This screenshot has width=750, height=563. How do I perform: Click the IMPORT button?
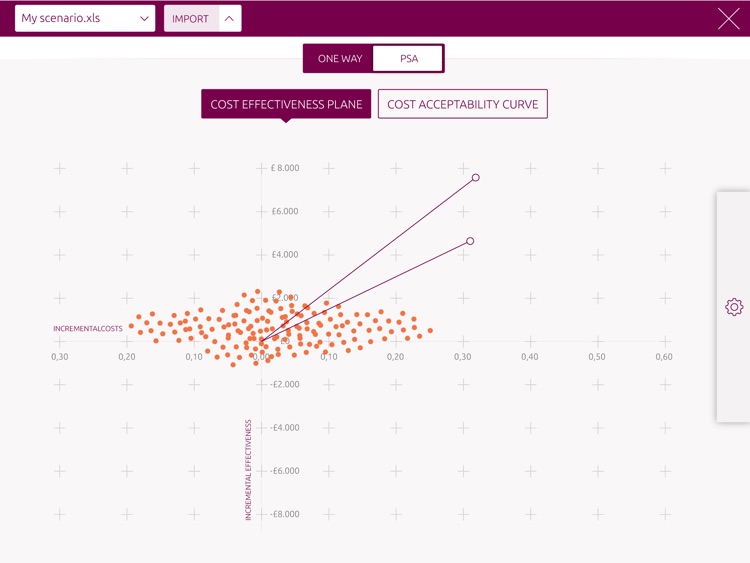(191, 19)
